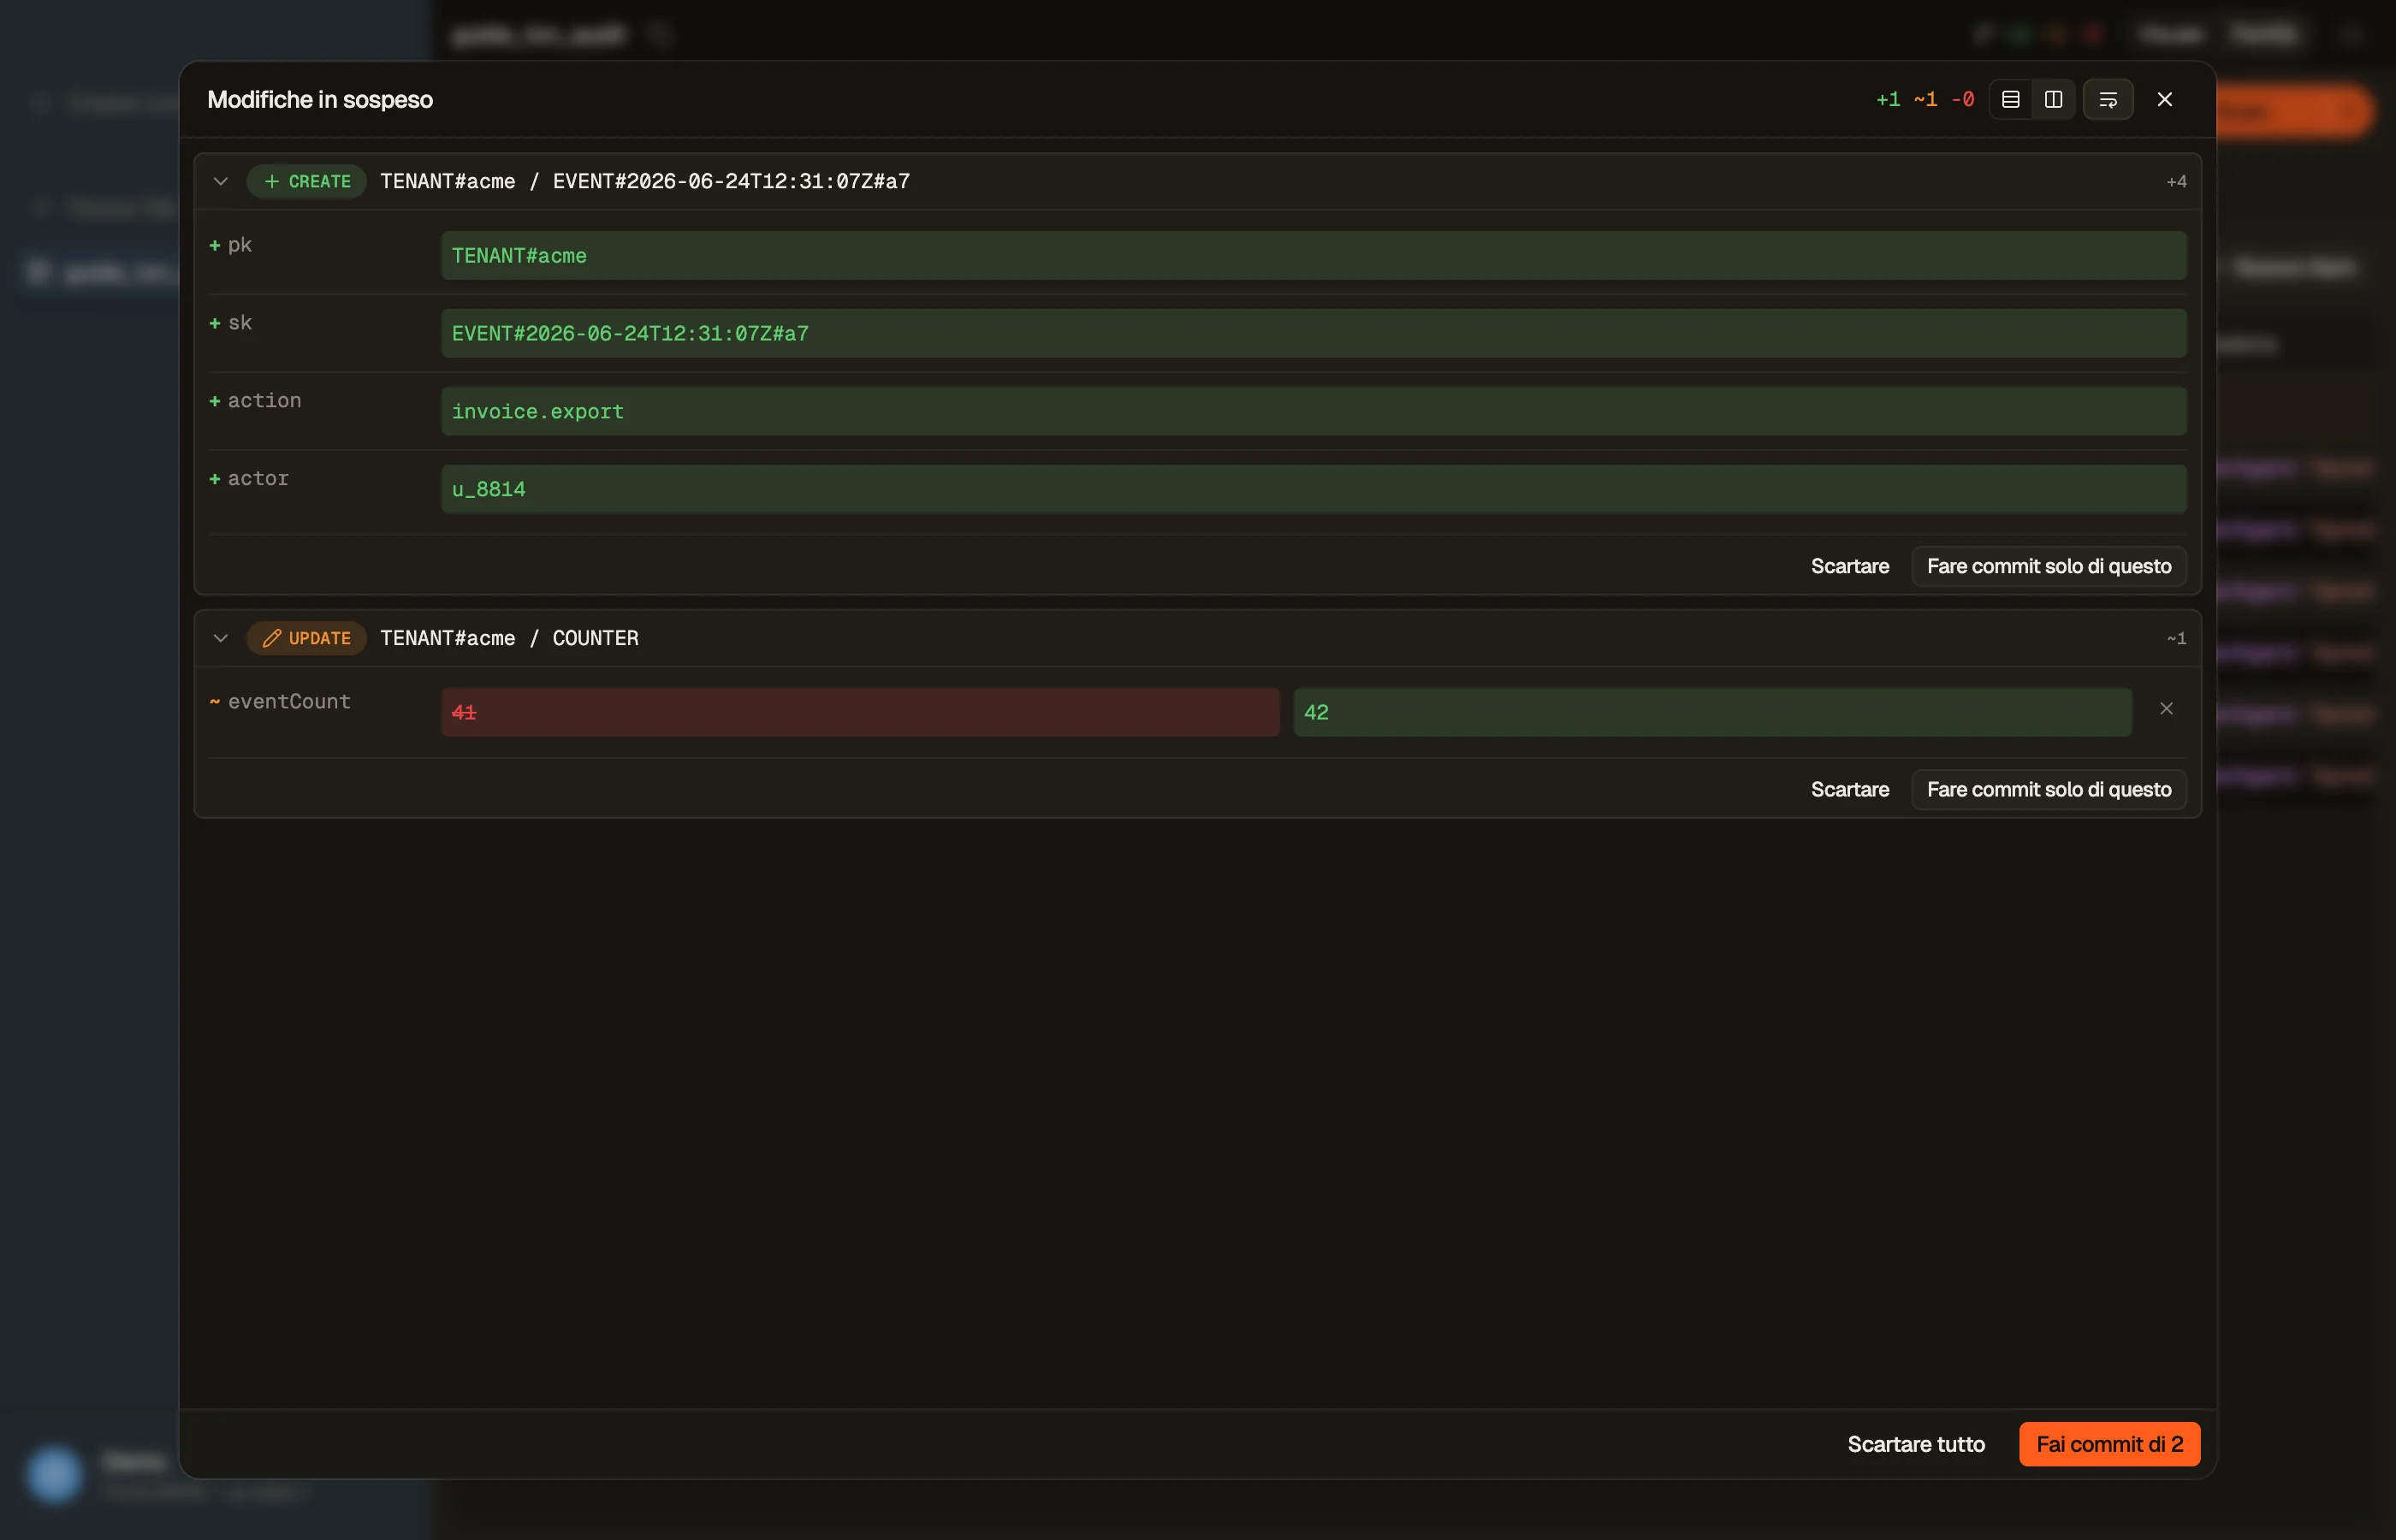Click the actor attribute label
2396x1540 pixels.
click(258, 478)
